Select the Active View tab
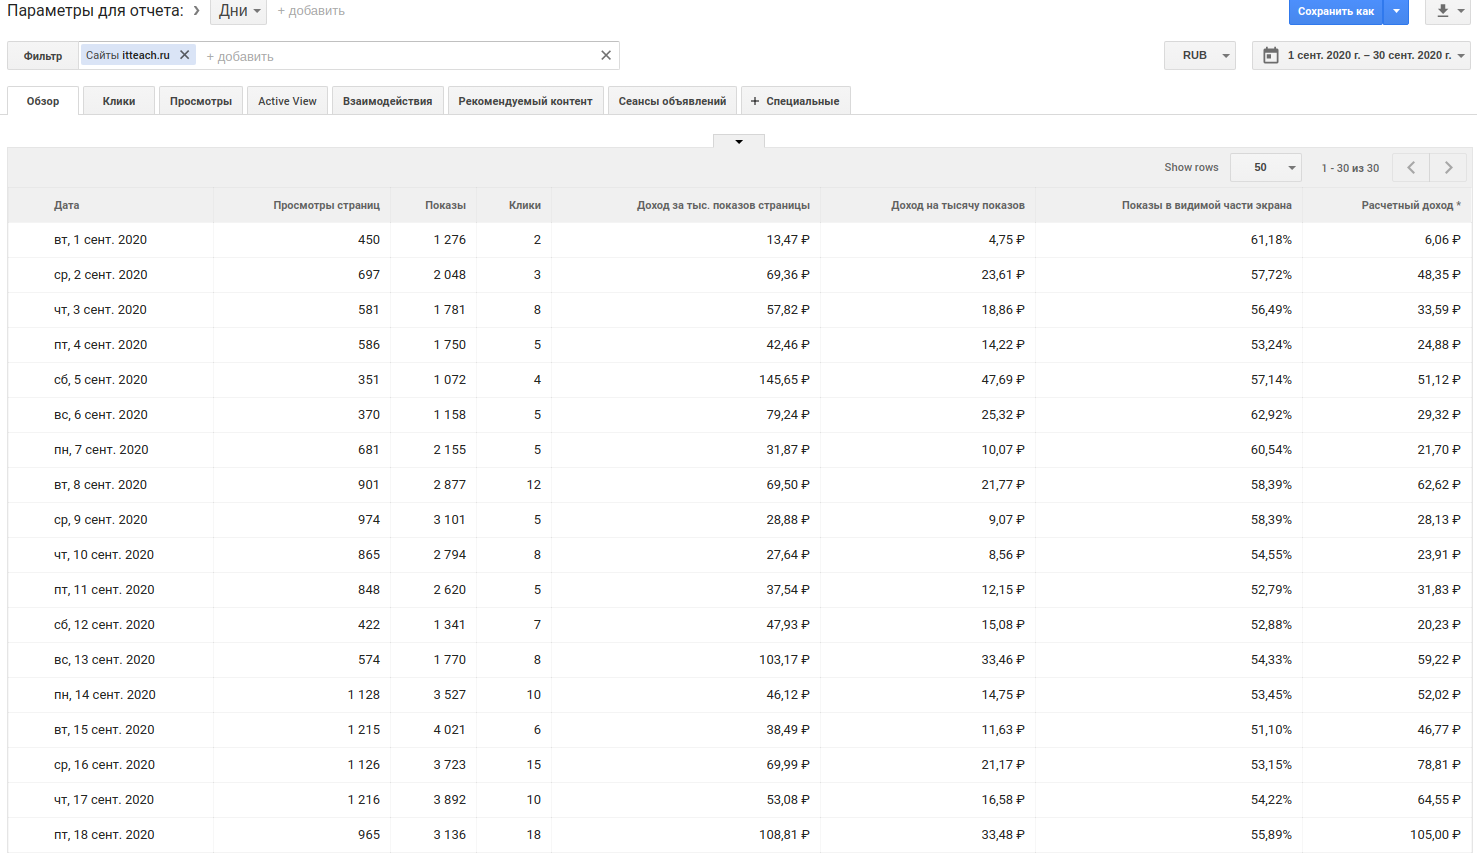The height and width of the screenshot is (853, 1477). coord(287,101)
